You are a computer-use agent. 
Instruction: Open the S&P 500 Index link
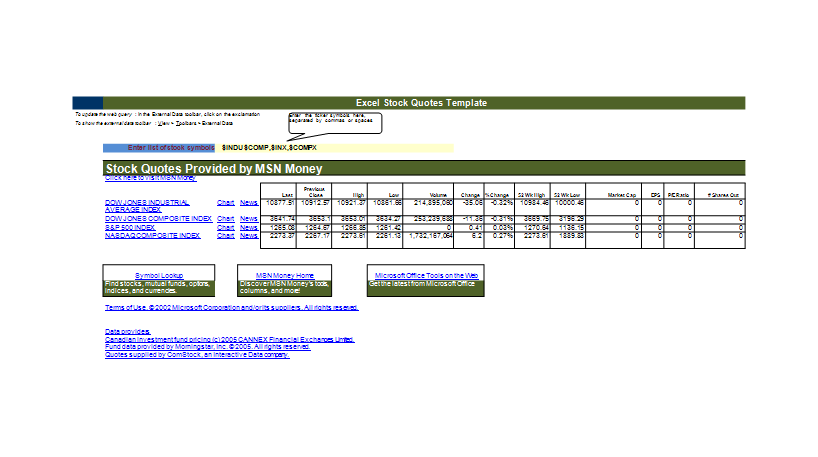tap(130, 227)
